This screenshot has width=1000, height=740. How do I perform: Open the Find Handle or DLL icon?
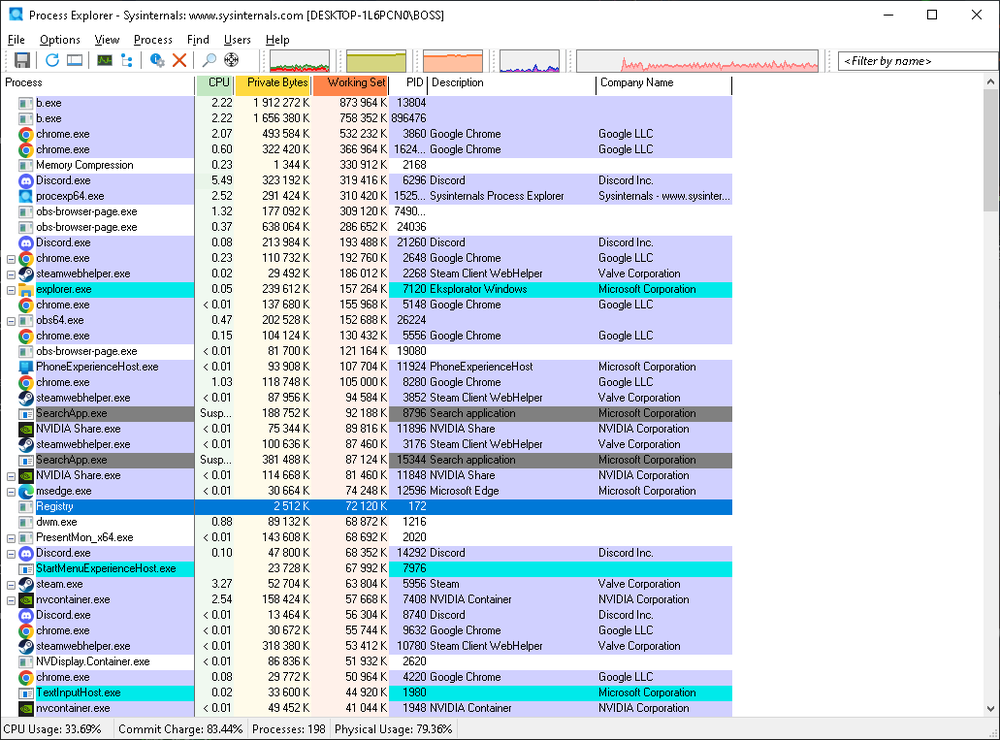[x=209, y=61]
